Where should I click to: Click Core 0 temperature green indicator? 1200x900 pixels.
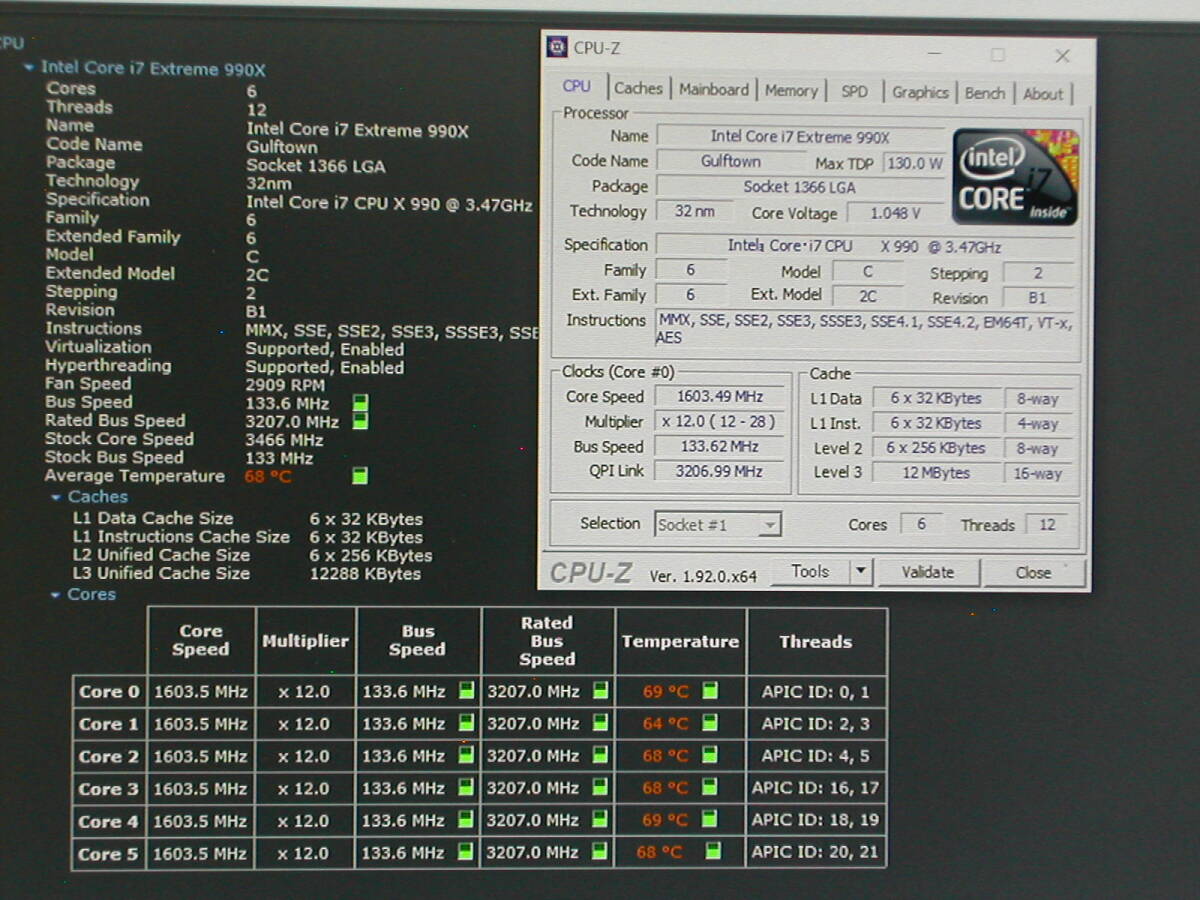tap(710, 691)
